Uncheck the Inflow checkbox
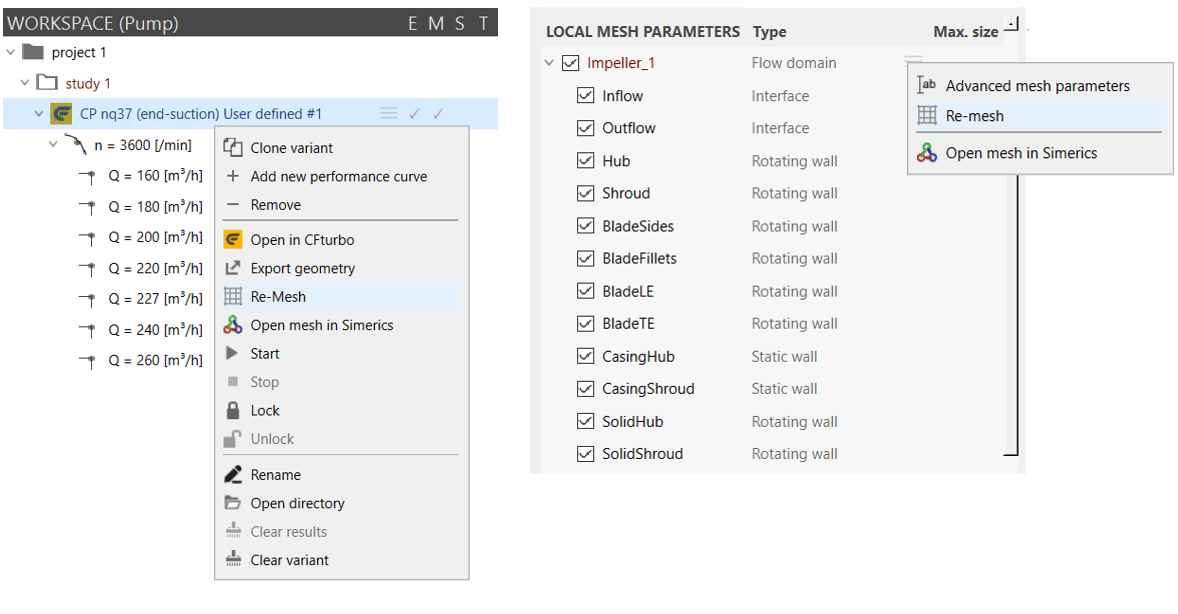The height and width of the screenshot is (614, 1178). pos(585,95)
